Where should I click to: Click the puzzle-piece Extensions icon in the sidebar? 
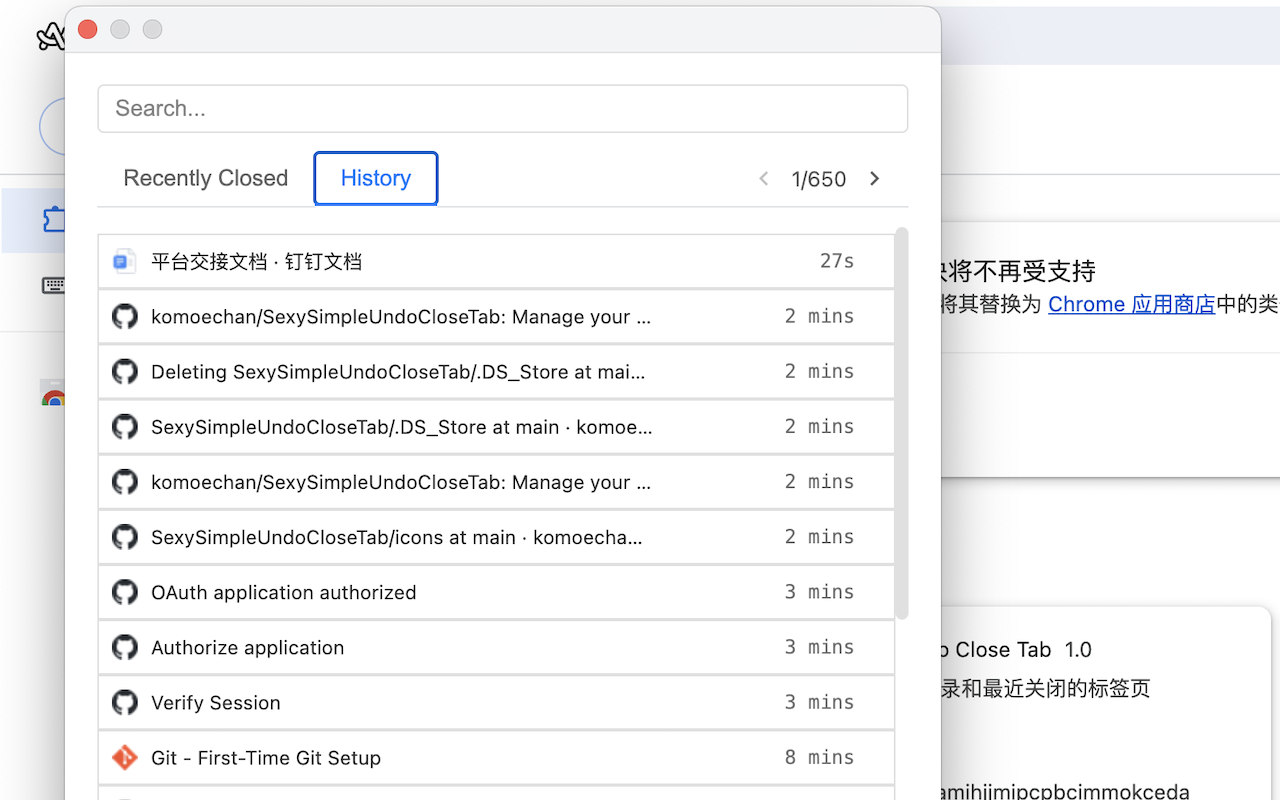[57, 219]
